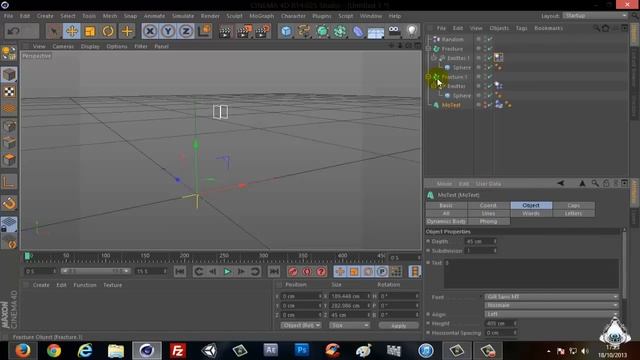Toggle X axis lock

coord(150,31)
